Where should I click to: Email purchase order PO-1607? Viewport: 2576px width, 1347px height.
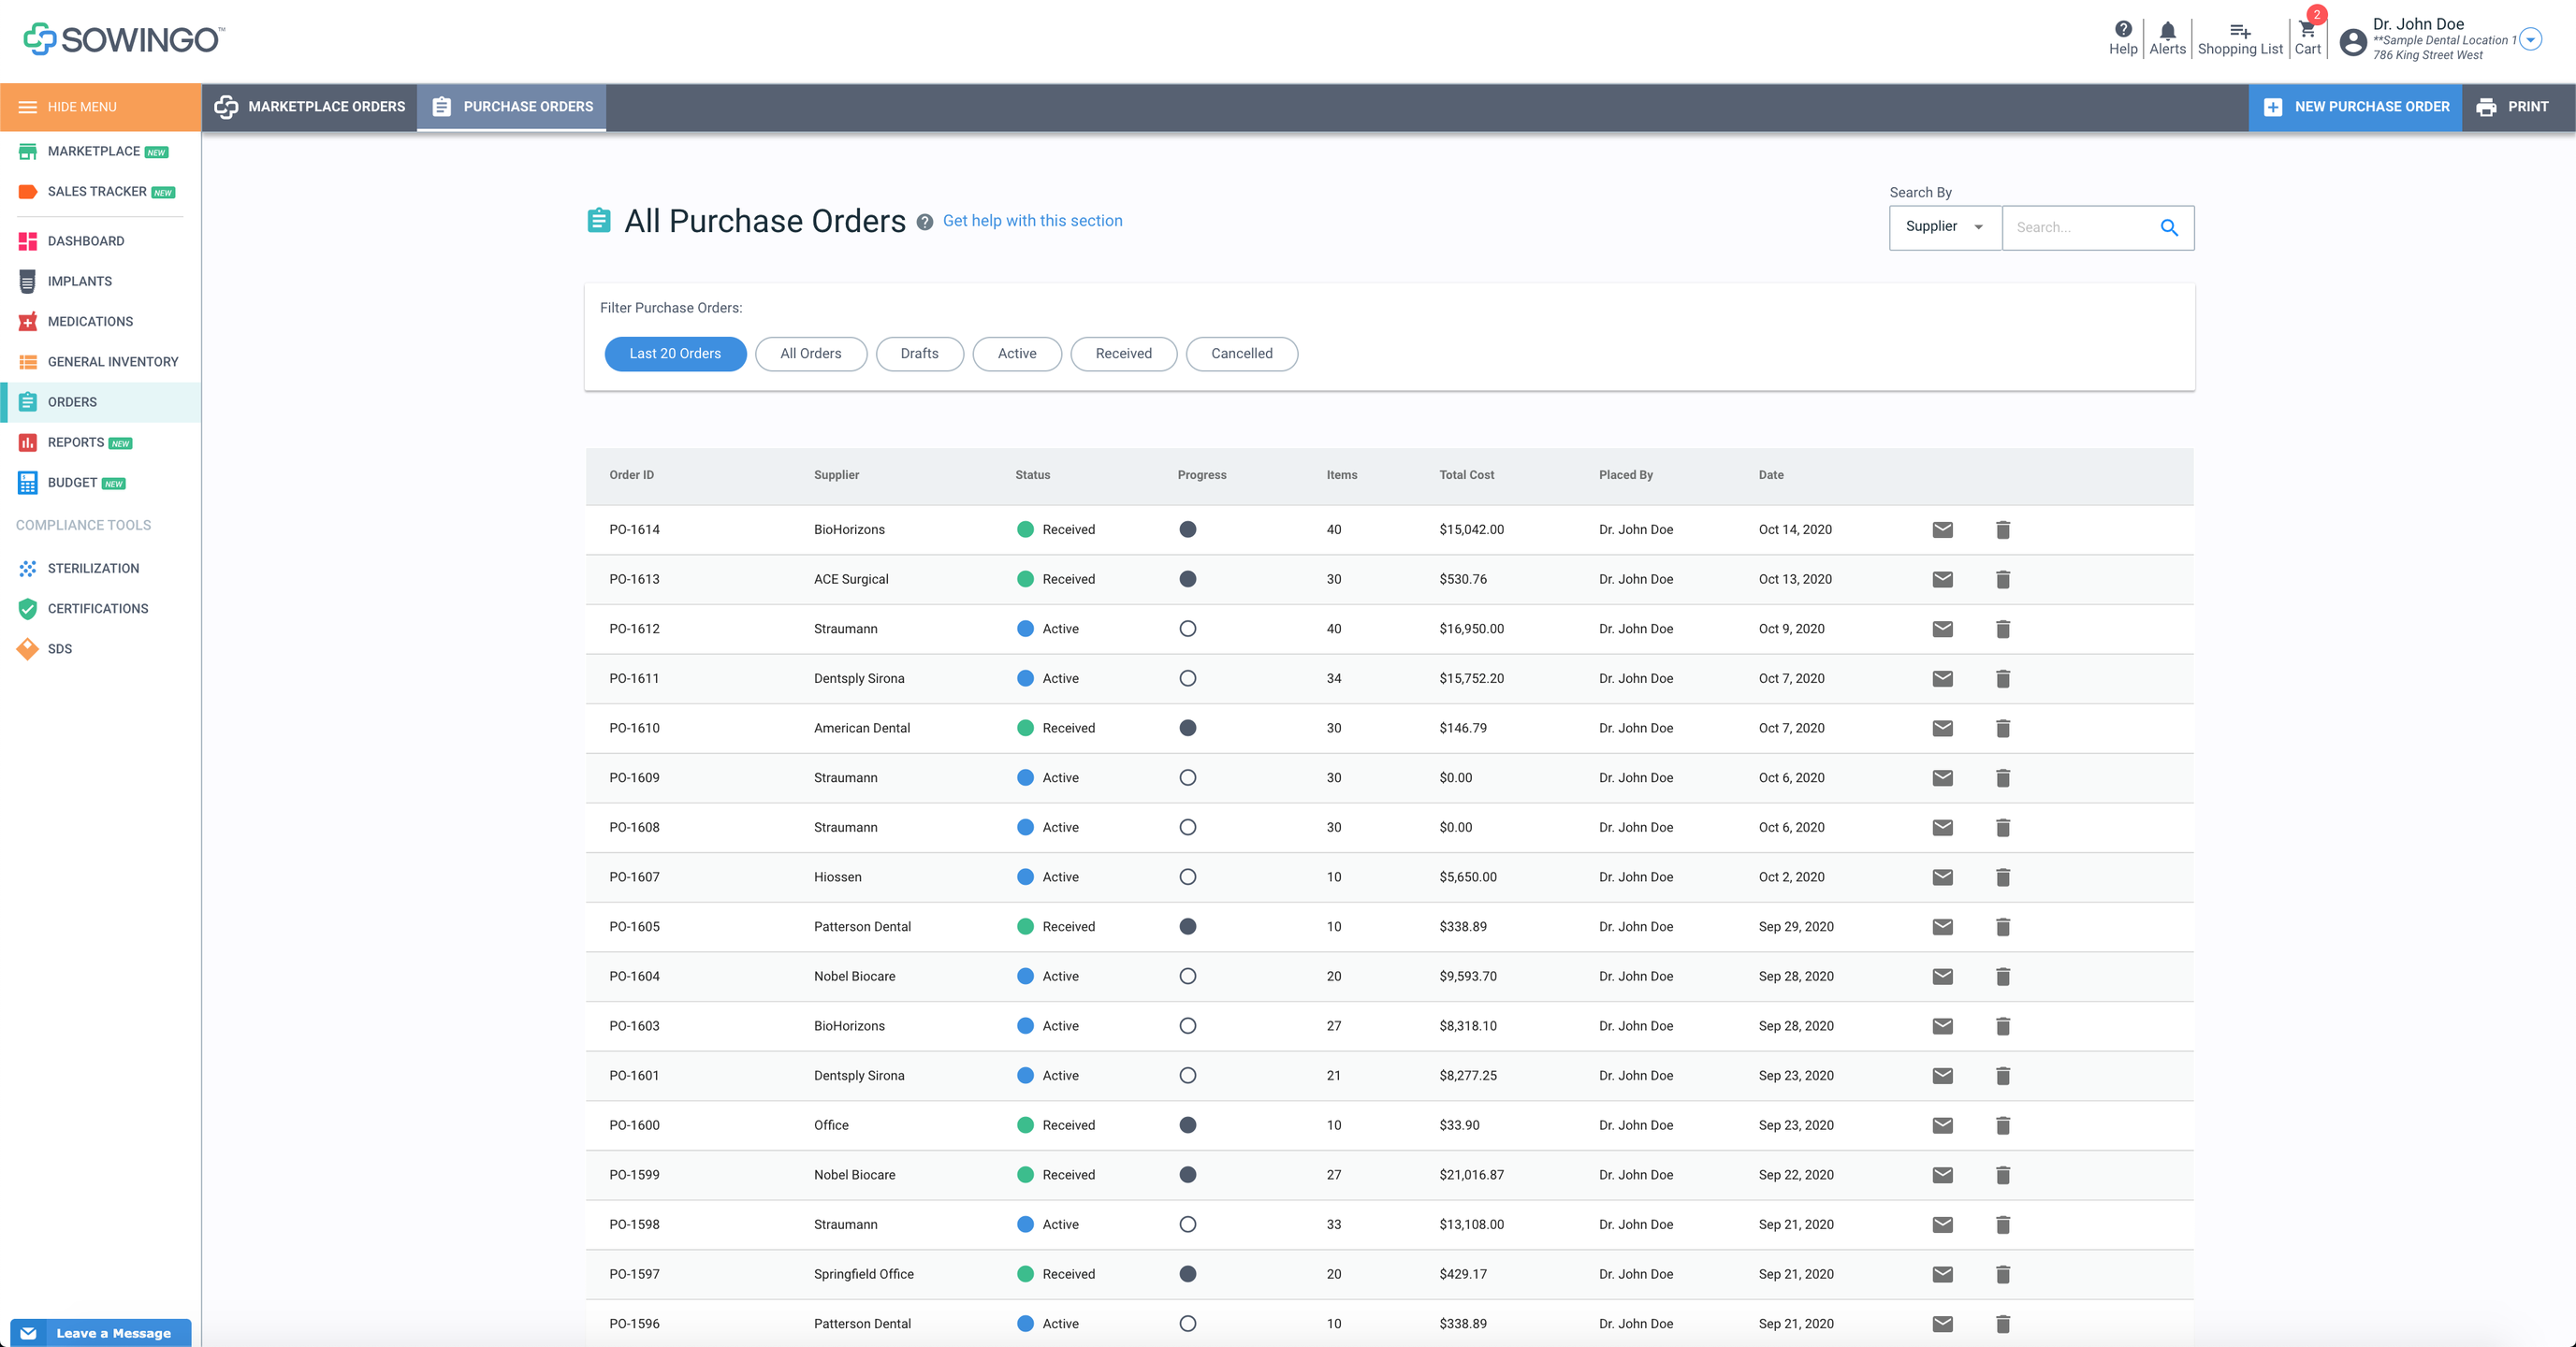(x=1942, y=877)
